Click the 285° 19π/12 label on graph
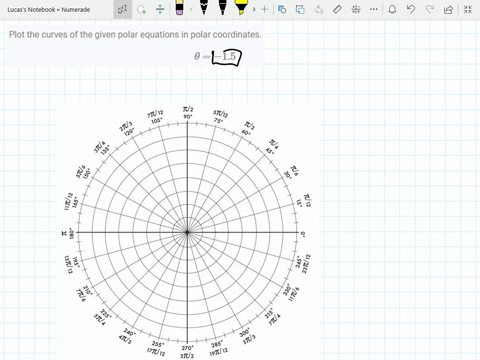Viewport: 480px width, 360px height. click(219, 348)
